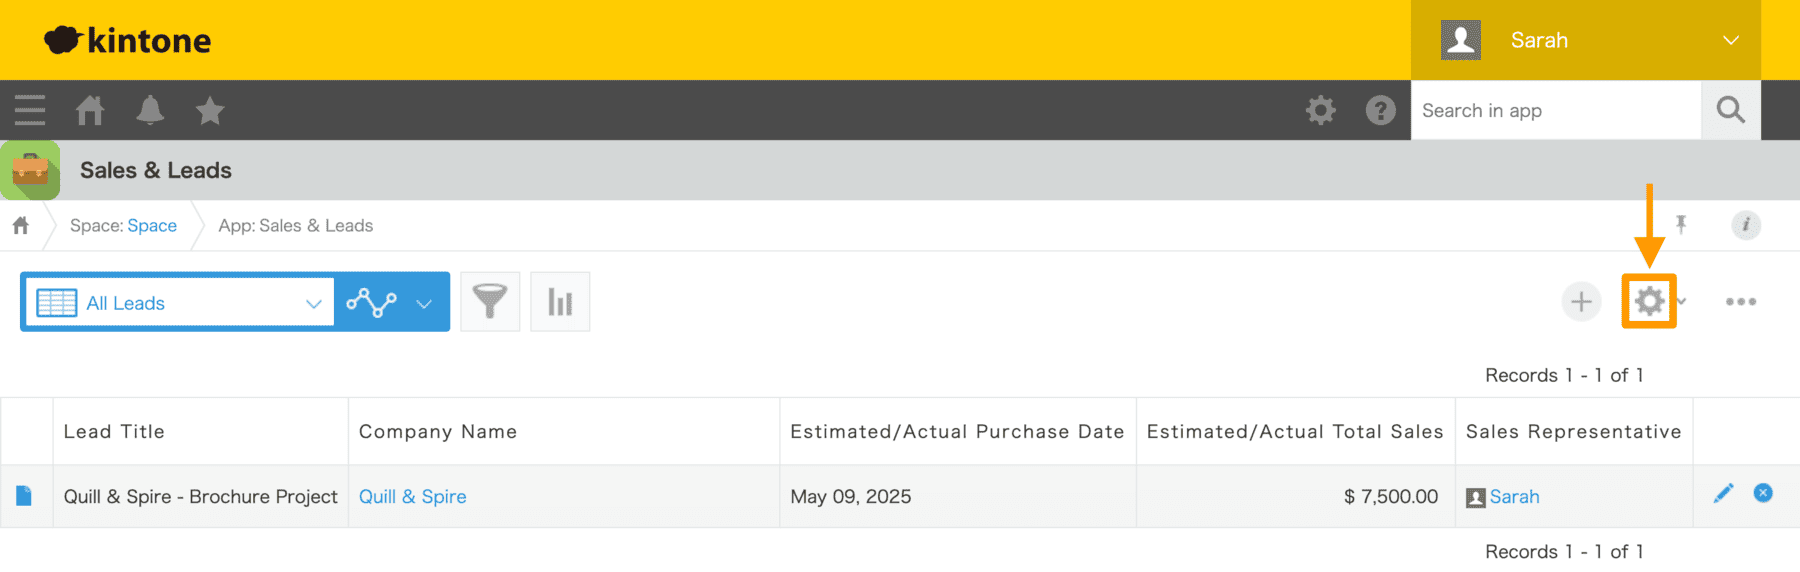Sort by Estimated/Actual Total Sales column header
Viewport: 1800px width, 572px height.
coord(1295,432)
